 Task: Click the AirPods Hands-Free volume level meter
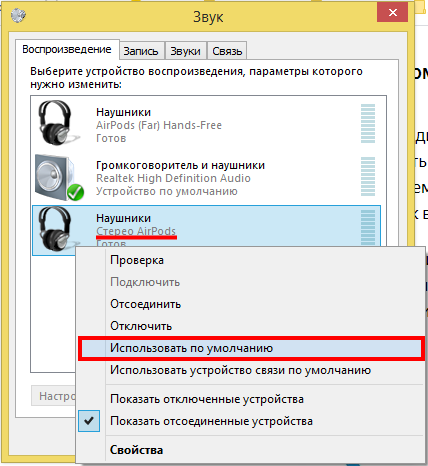[368, 123]
